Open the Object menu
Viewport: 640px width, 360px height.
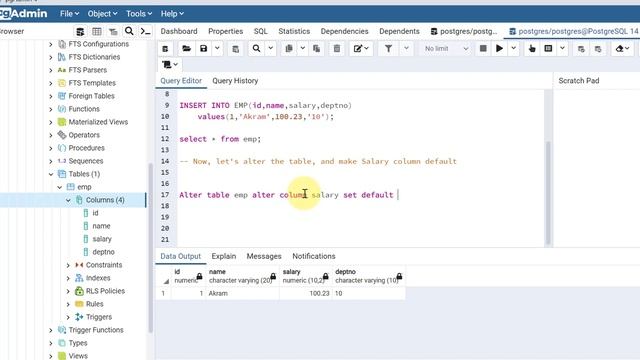[x=102, y=14]
